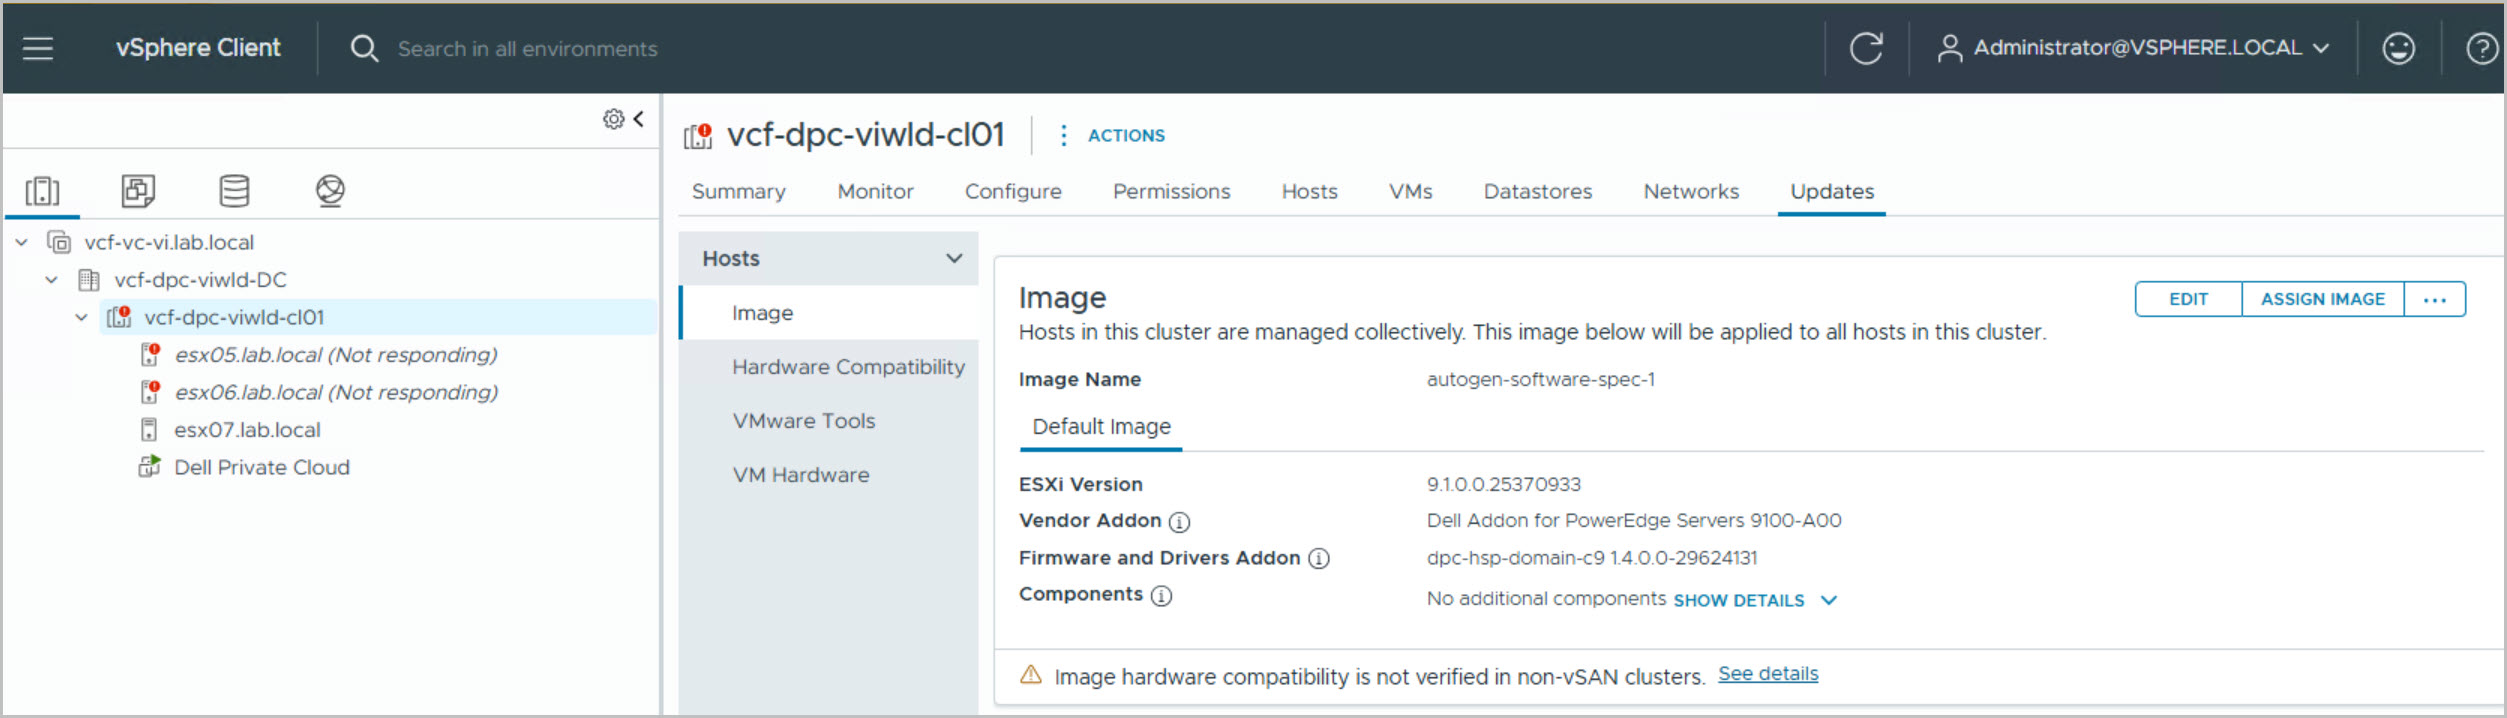Click the user account icon
Image resolution: width=2507 pixels, height=718 pixels.
pos(1949,48)
